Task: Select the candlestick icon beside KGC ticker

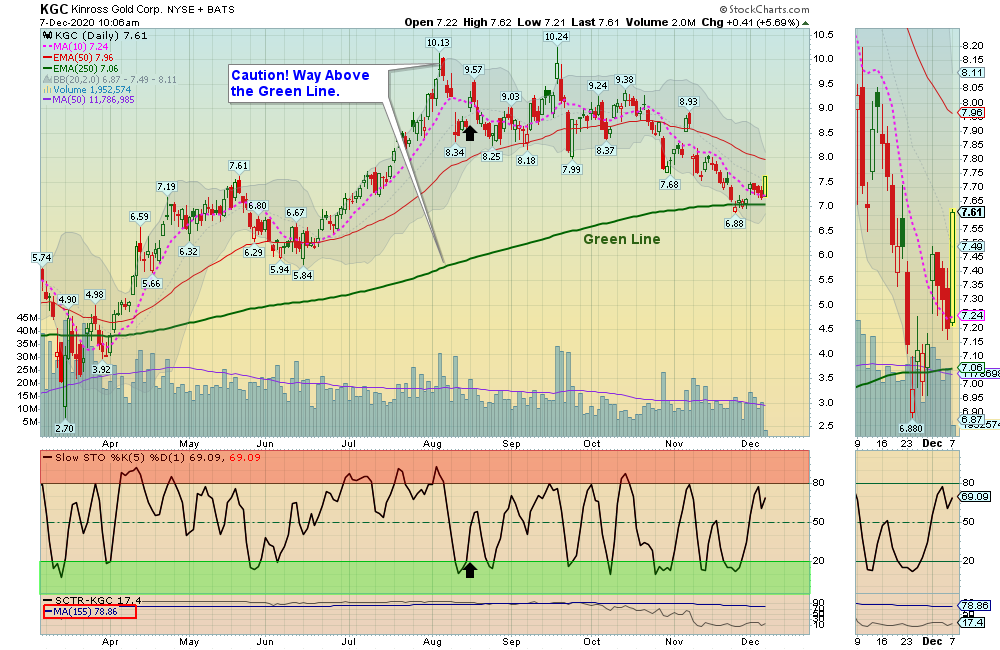Action: pos(48,36)
